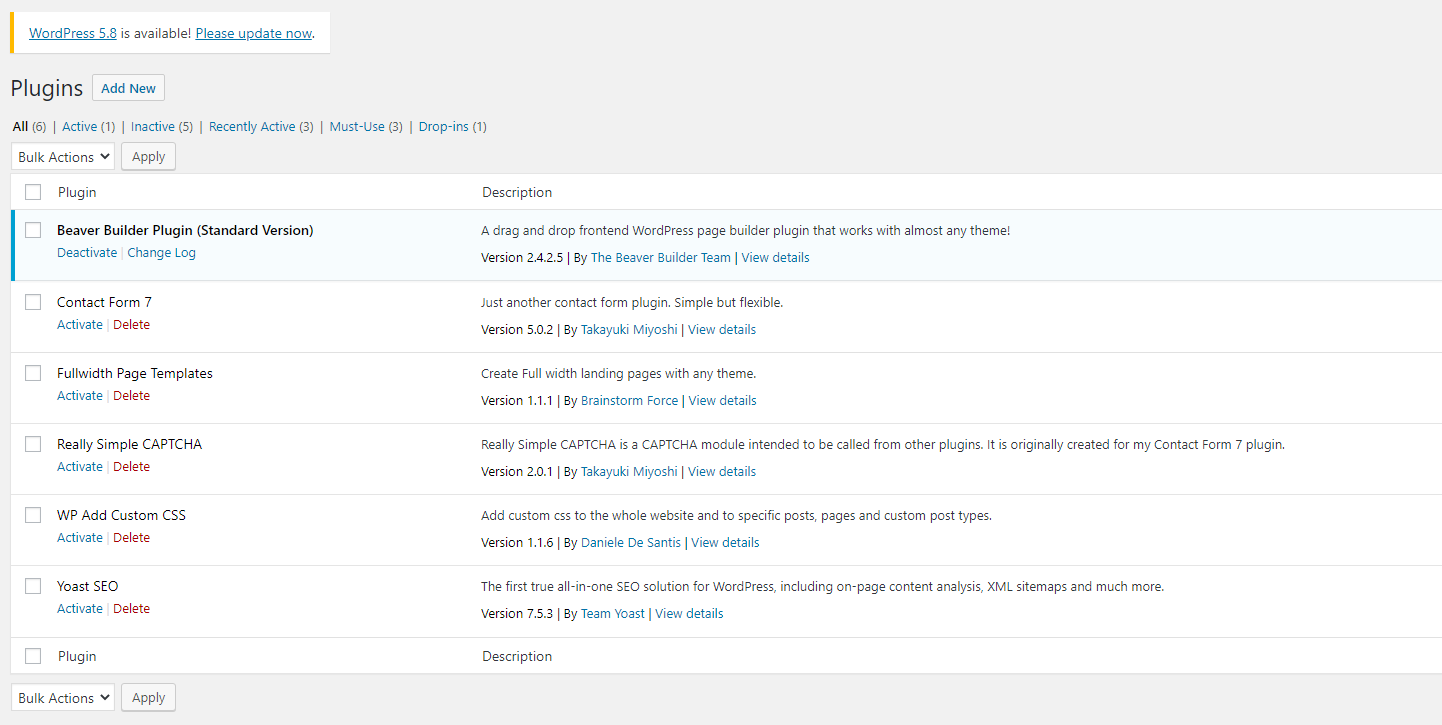The width and height of the screenshot is (1442, 725).
Task: Open Takayuki Miyoshi link for Contact Form 7
Action: tap(629, 330)
